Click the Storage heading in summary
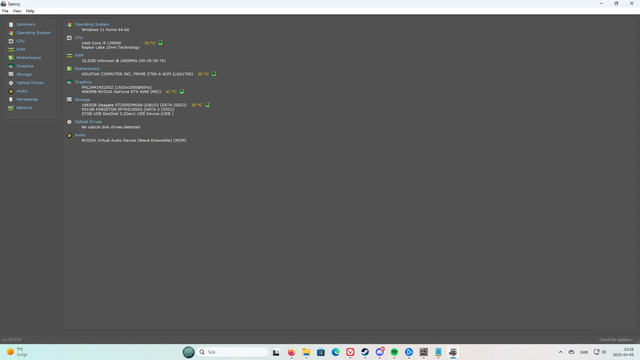 pyautogui.click(x=82, y=100)
